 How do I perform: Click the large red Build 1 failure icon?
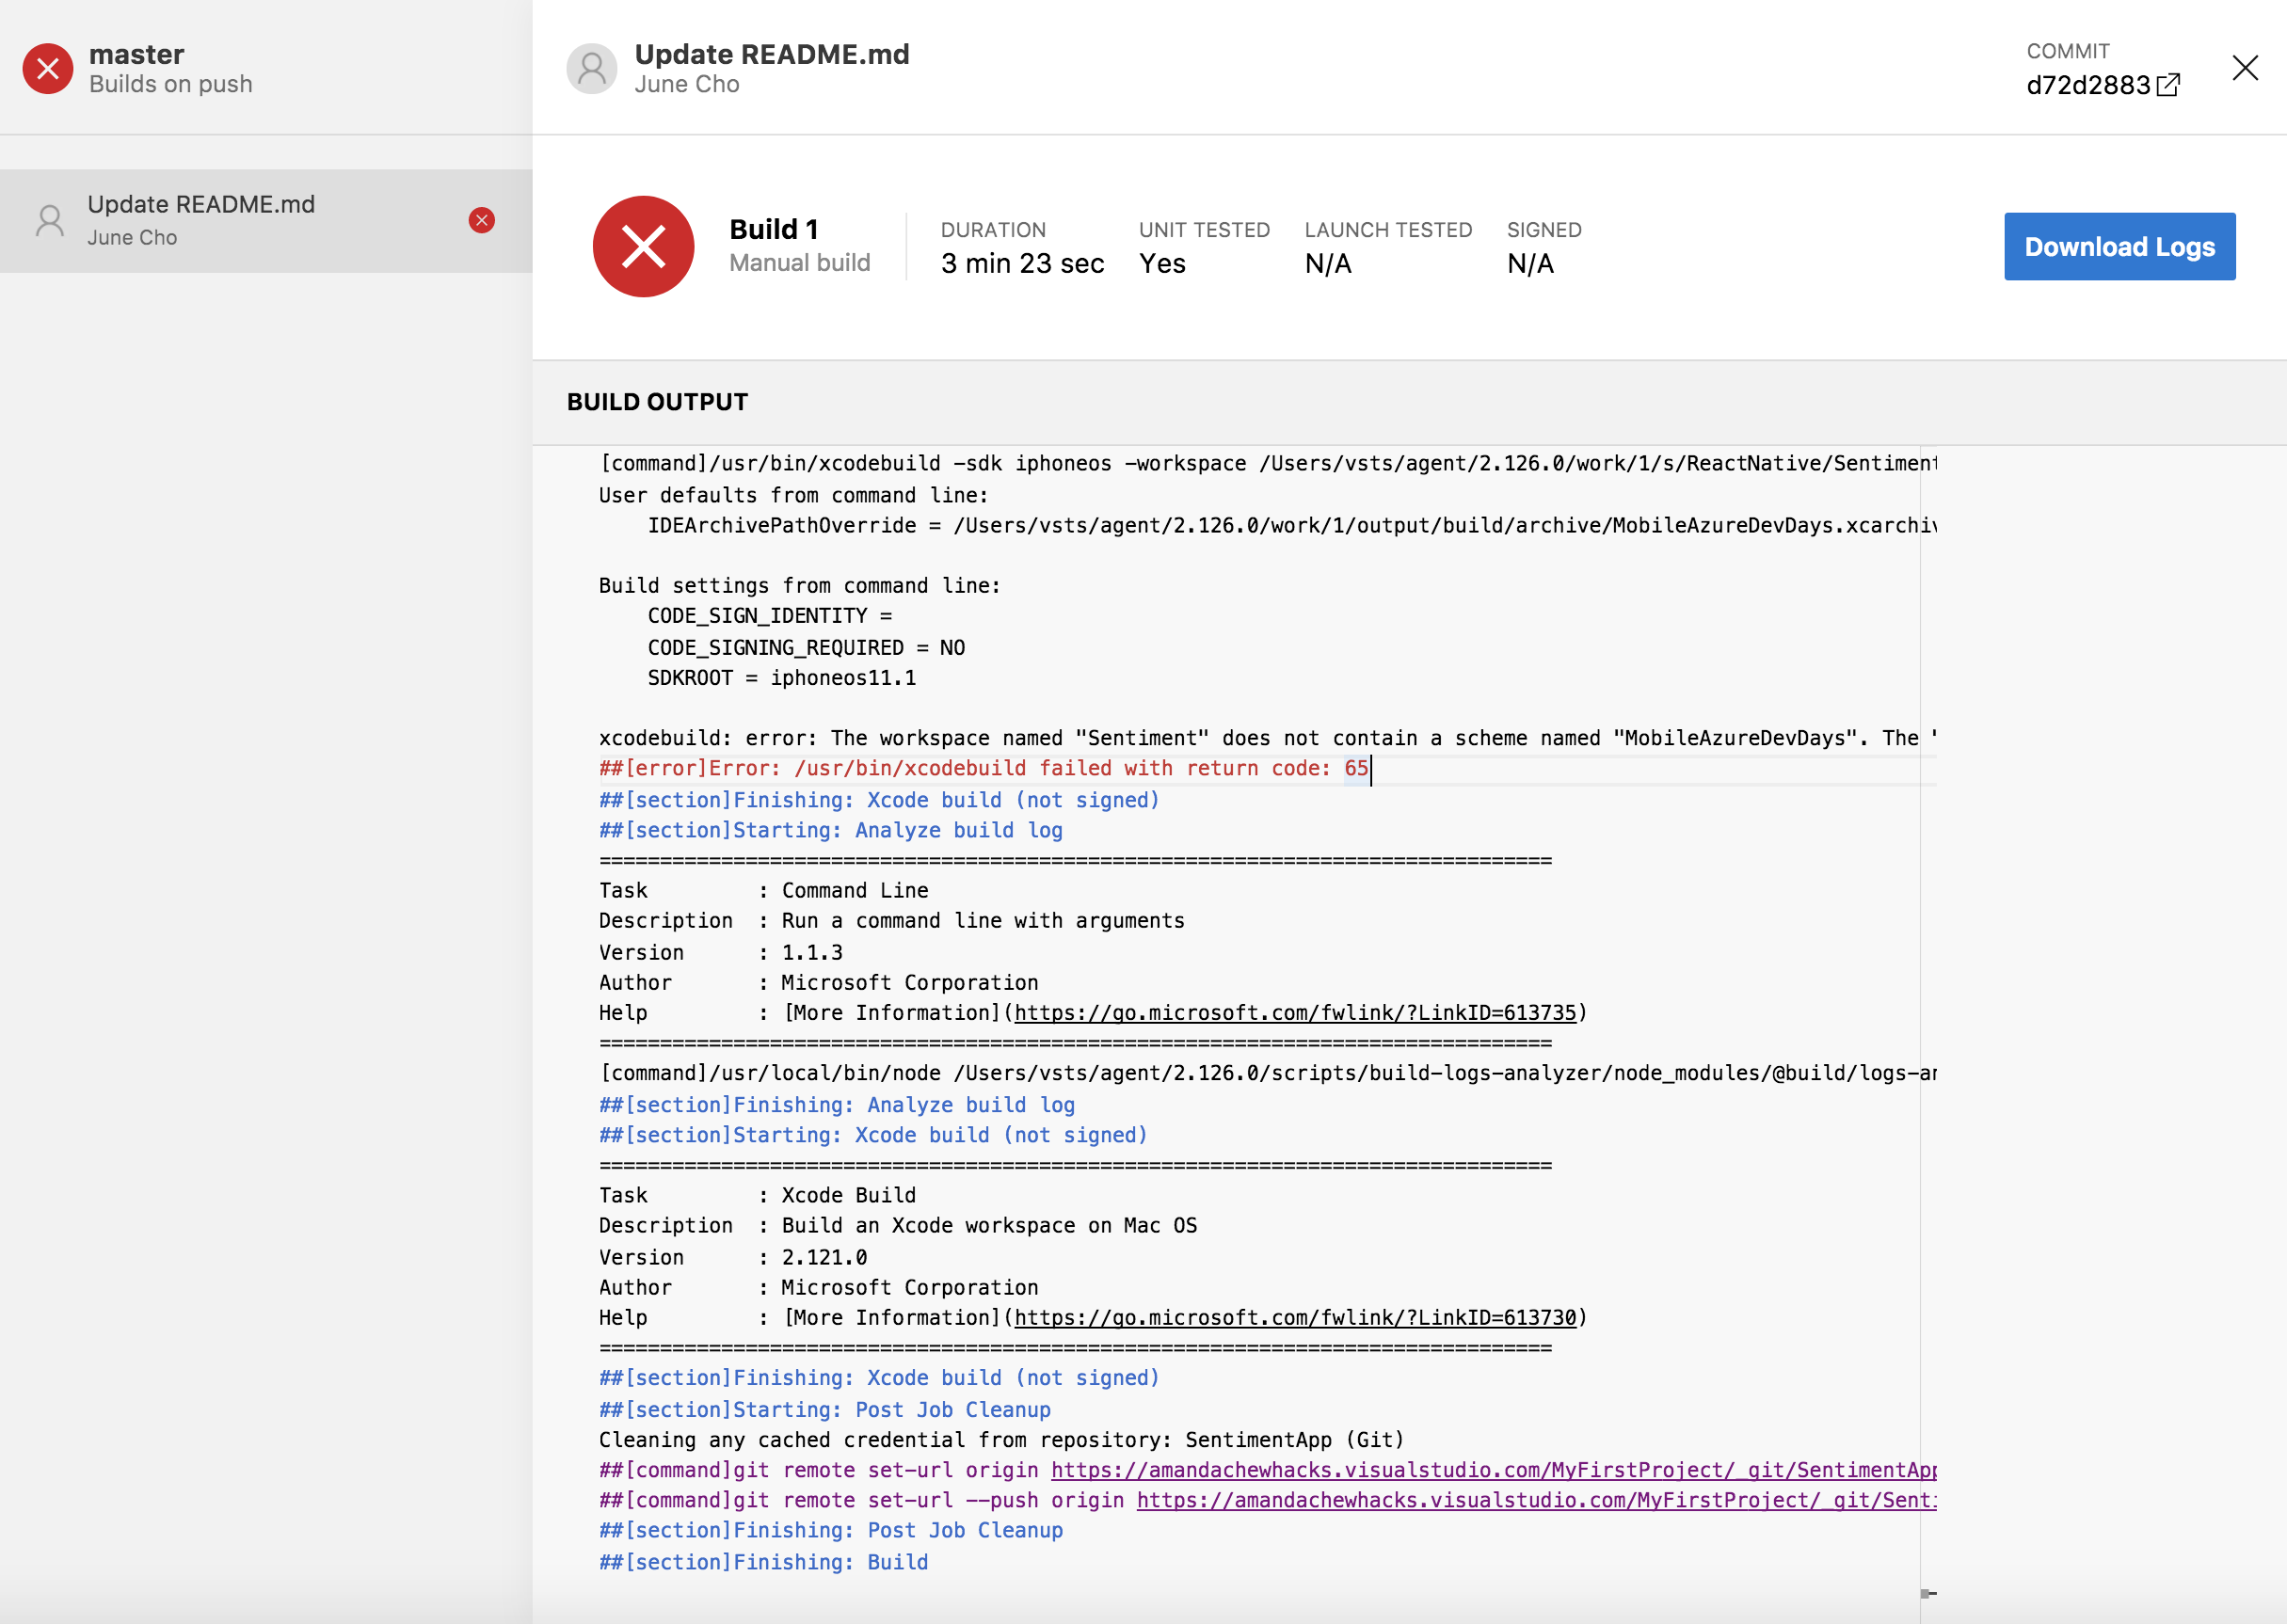click(643, 246)
